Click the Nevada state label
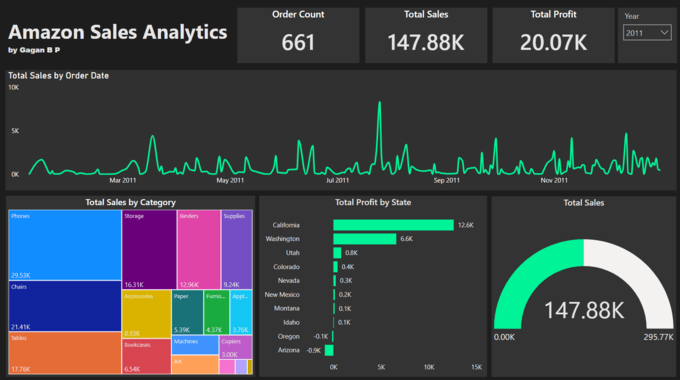 288,281
